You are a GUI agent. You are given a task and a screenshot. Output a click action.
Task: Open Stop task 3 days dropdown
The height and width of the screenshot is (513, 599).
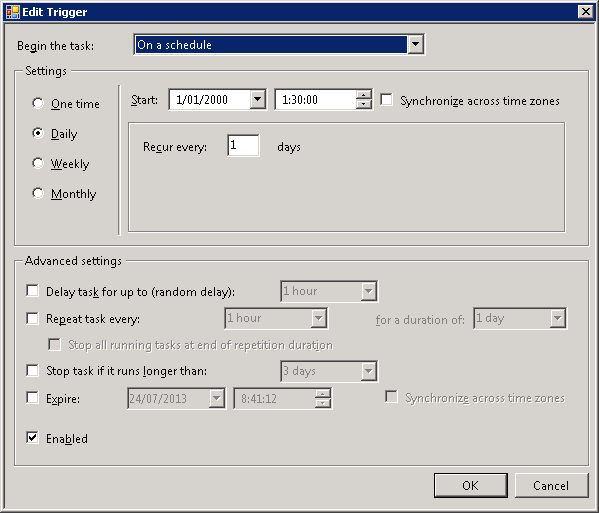click(369, 371)
